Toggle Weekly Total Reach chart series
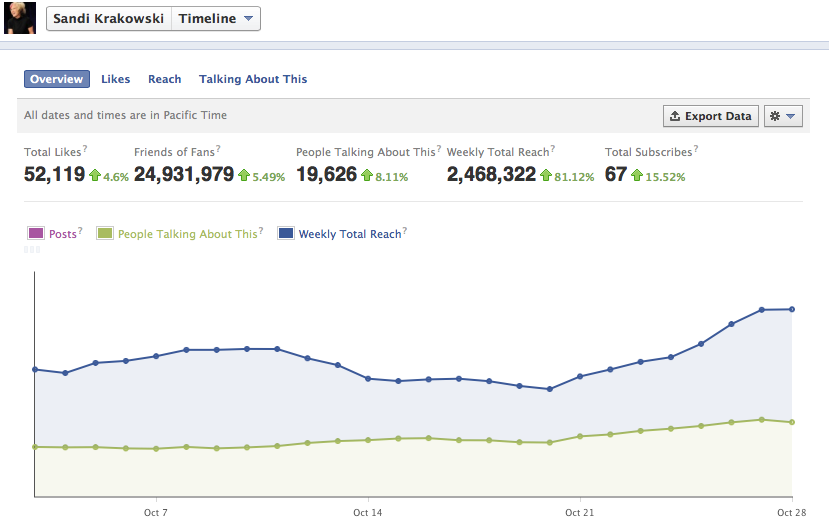This screenshot has height=526, width=829. [286, 234]
